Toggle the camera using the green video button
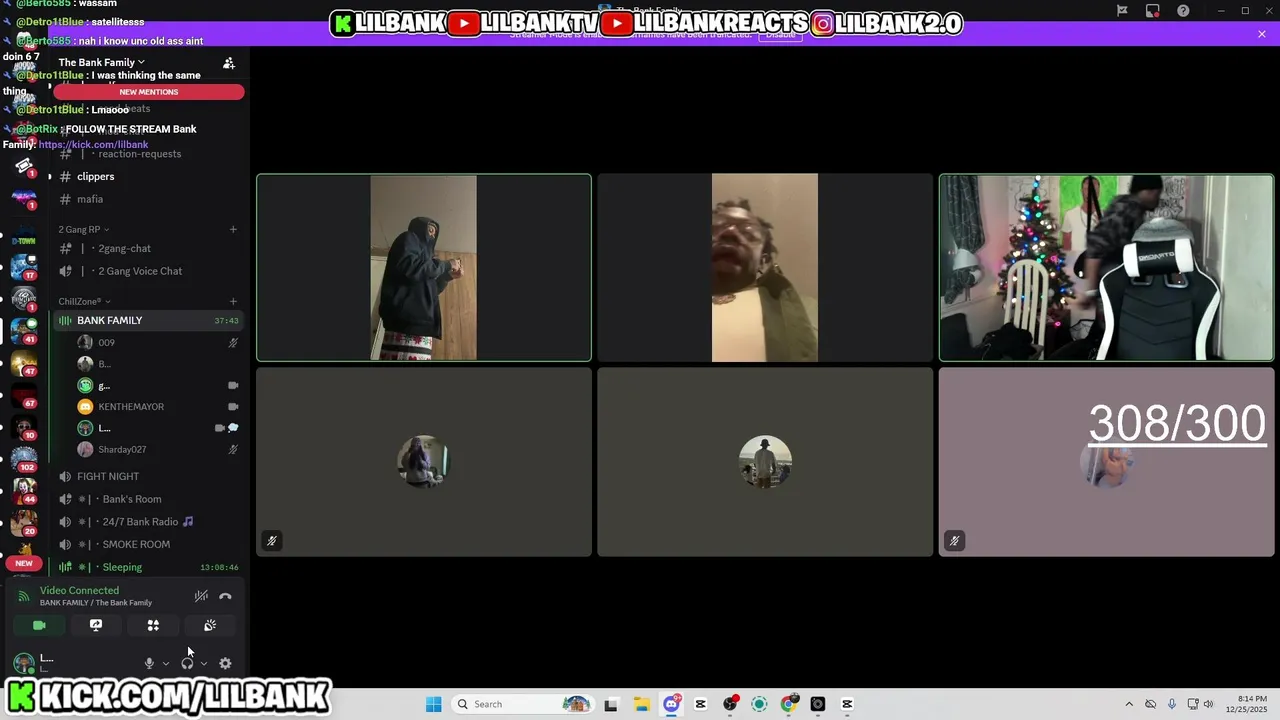This screenshot has height=720, width=1280. pyautogui.click(x=39, y=625)
